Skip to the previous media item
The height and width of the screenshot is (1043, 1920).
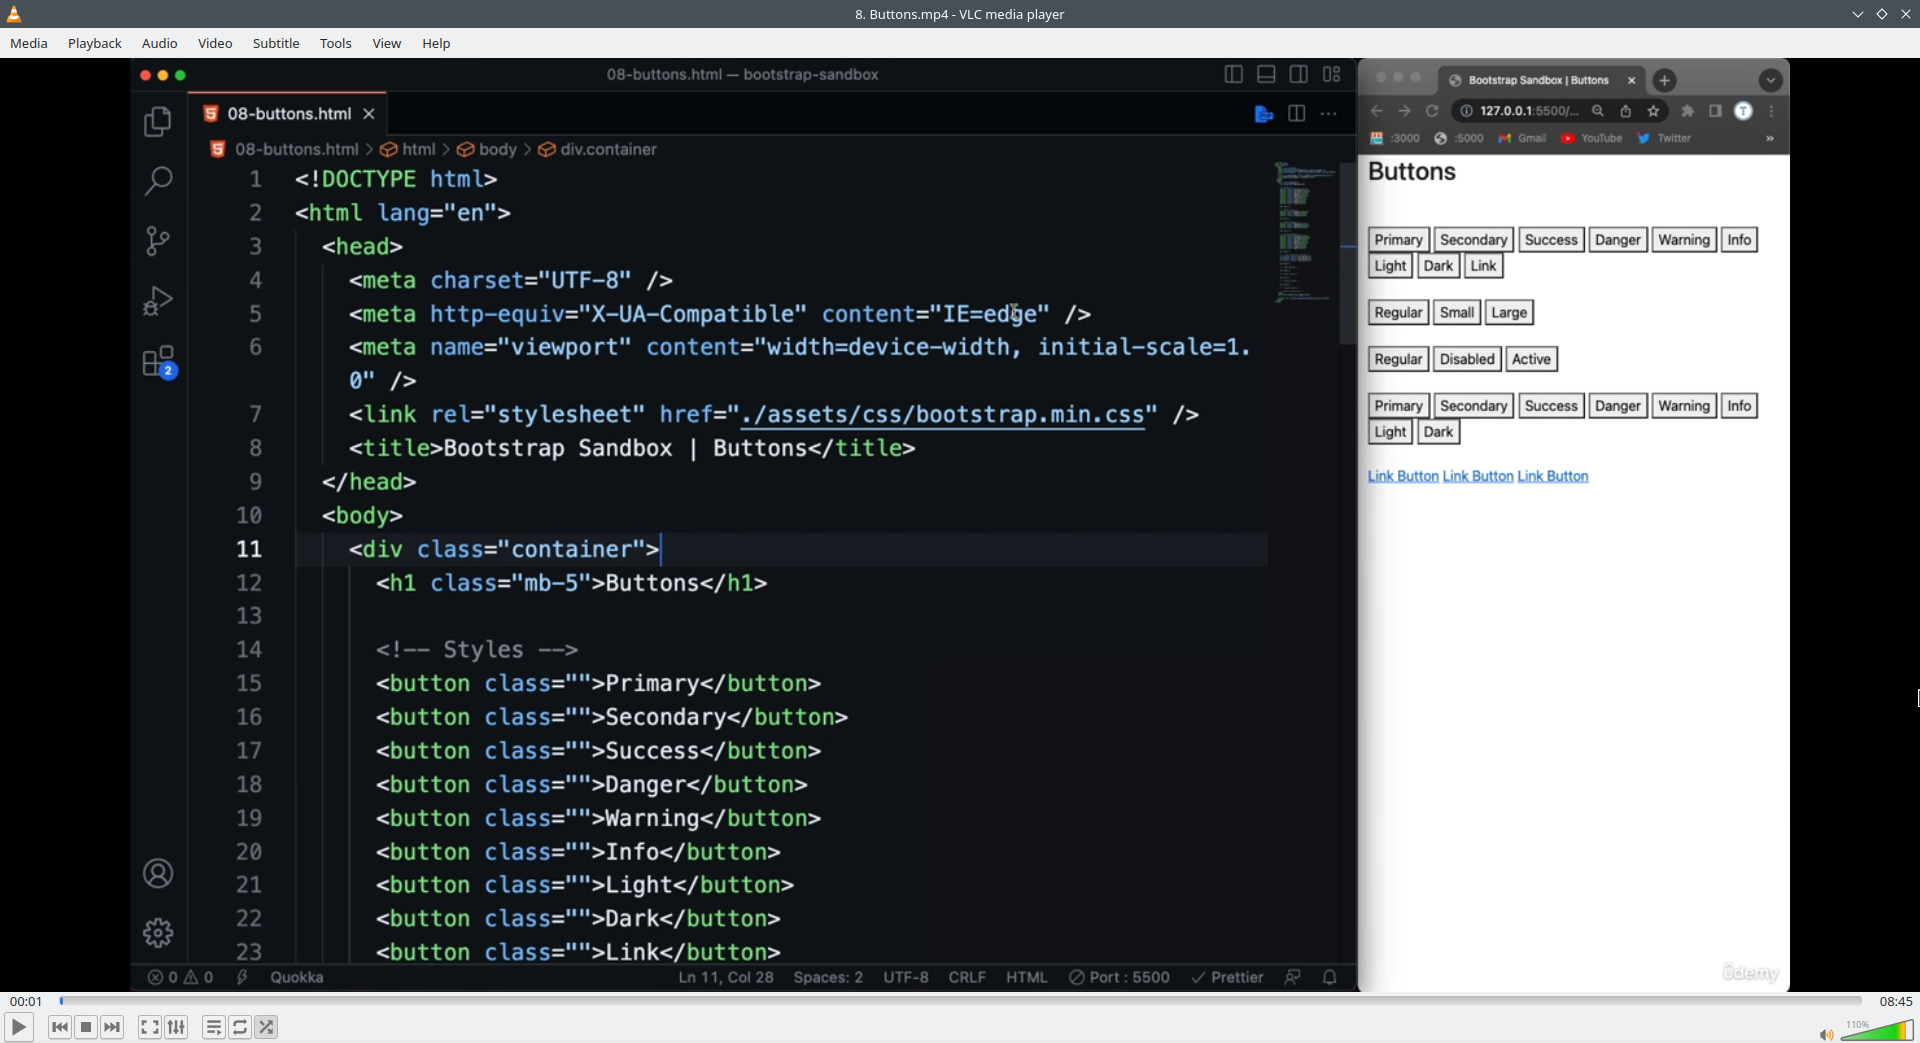60,1027
